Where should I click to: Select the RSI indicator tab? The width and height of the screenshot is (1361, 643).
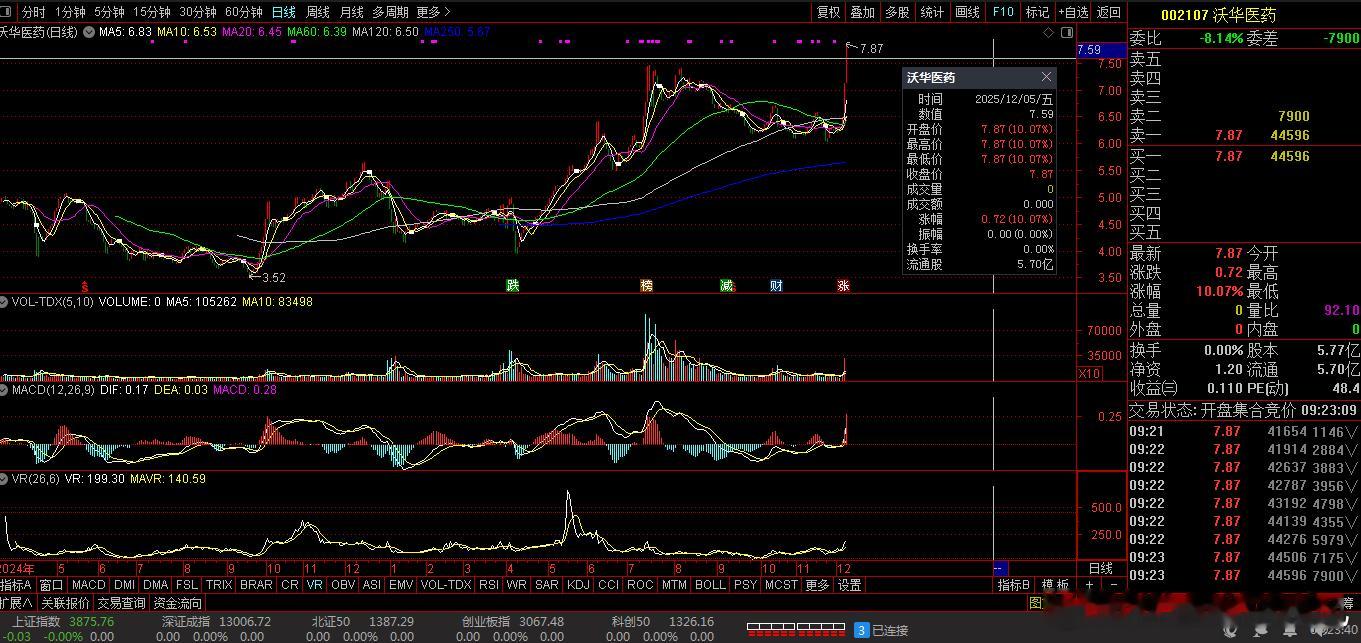point(488,585)
